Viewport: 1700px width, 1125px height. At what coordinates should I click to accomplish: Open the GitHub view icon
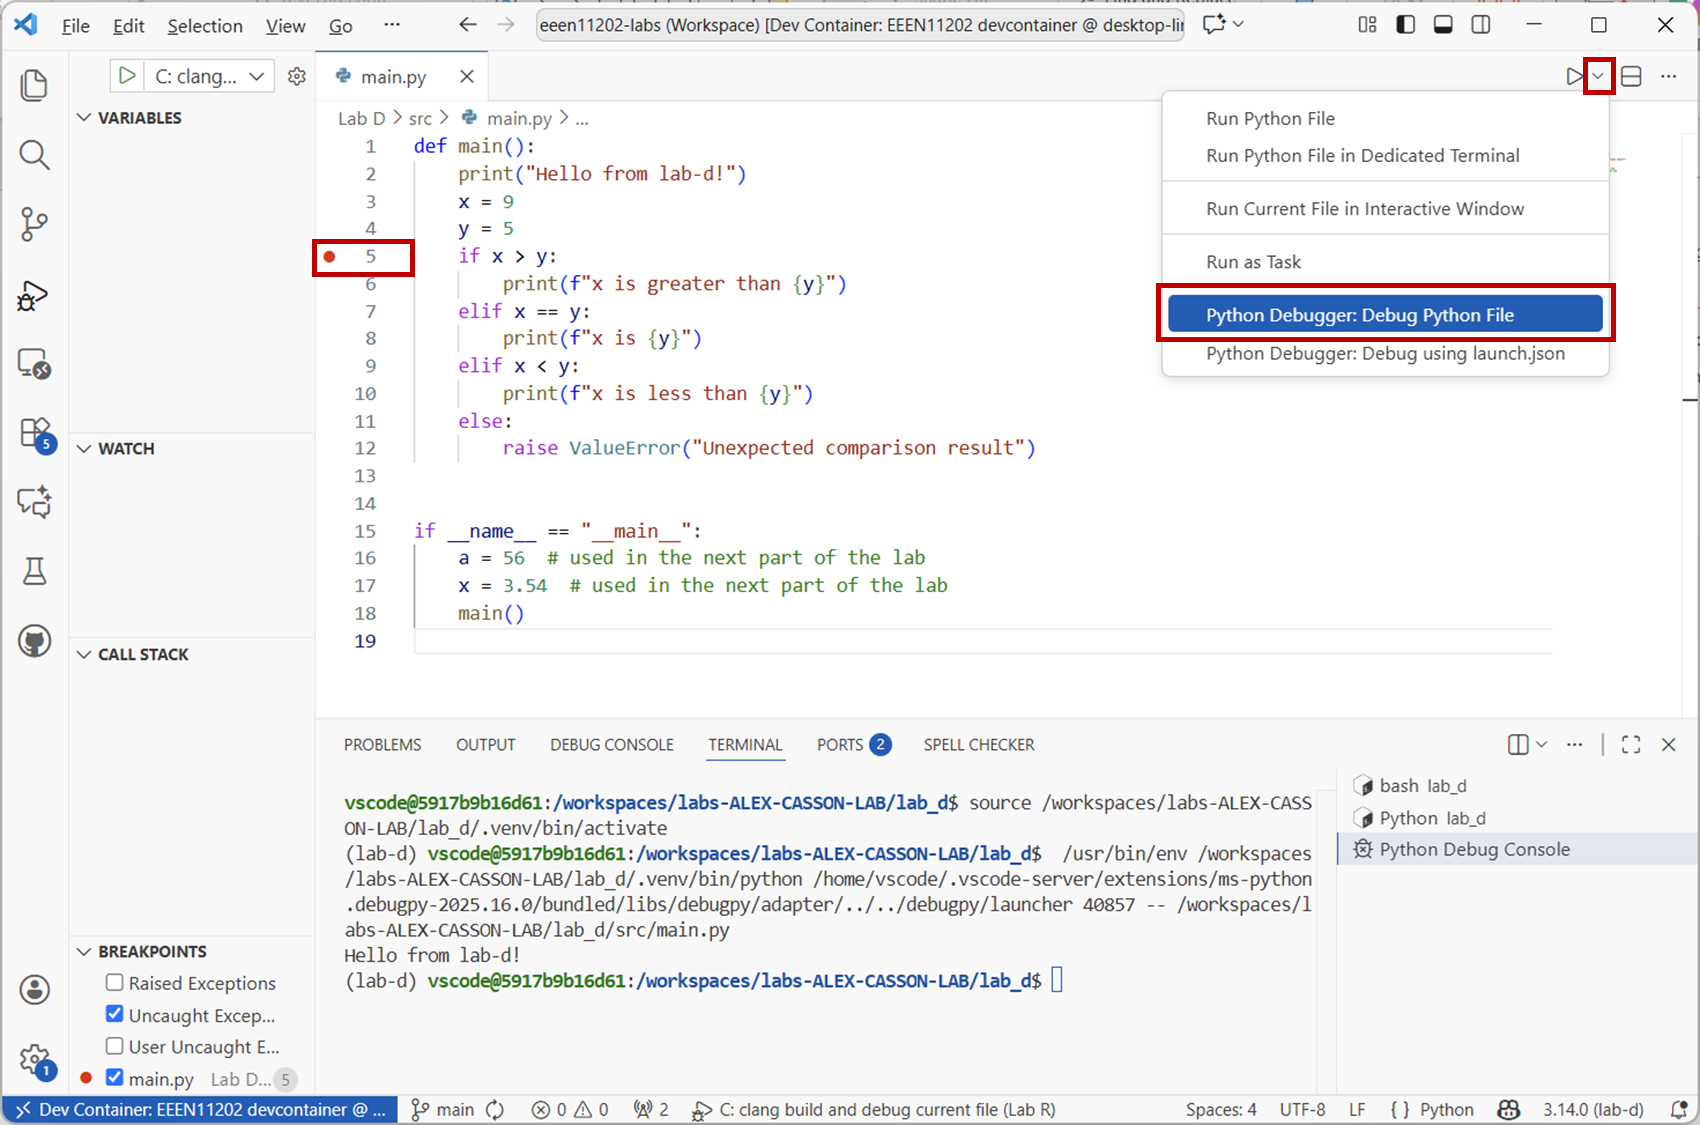[34, 641]
